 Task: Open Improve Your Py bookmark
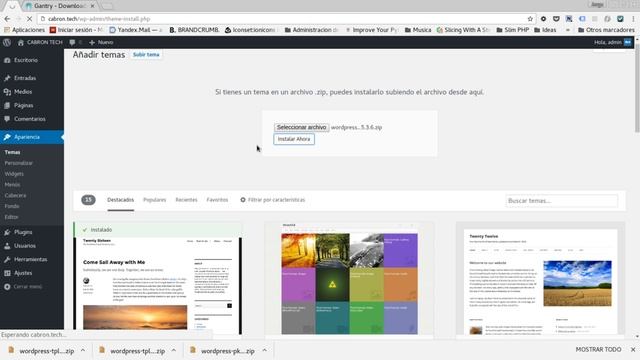(x=372, y=30)
